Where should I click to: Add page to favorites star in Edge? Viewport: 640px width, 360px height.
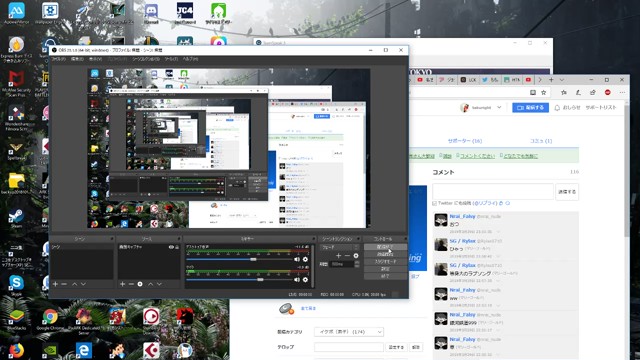(x=544, y=93)
